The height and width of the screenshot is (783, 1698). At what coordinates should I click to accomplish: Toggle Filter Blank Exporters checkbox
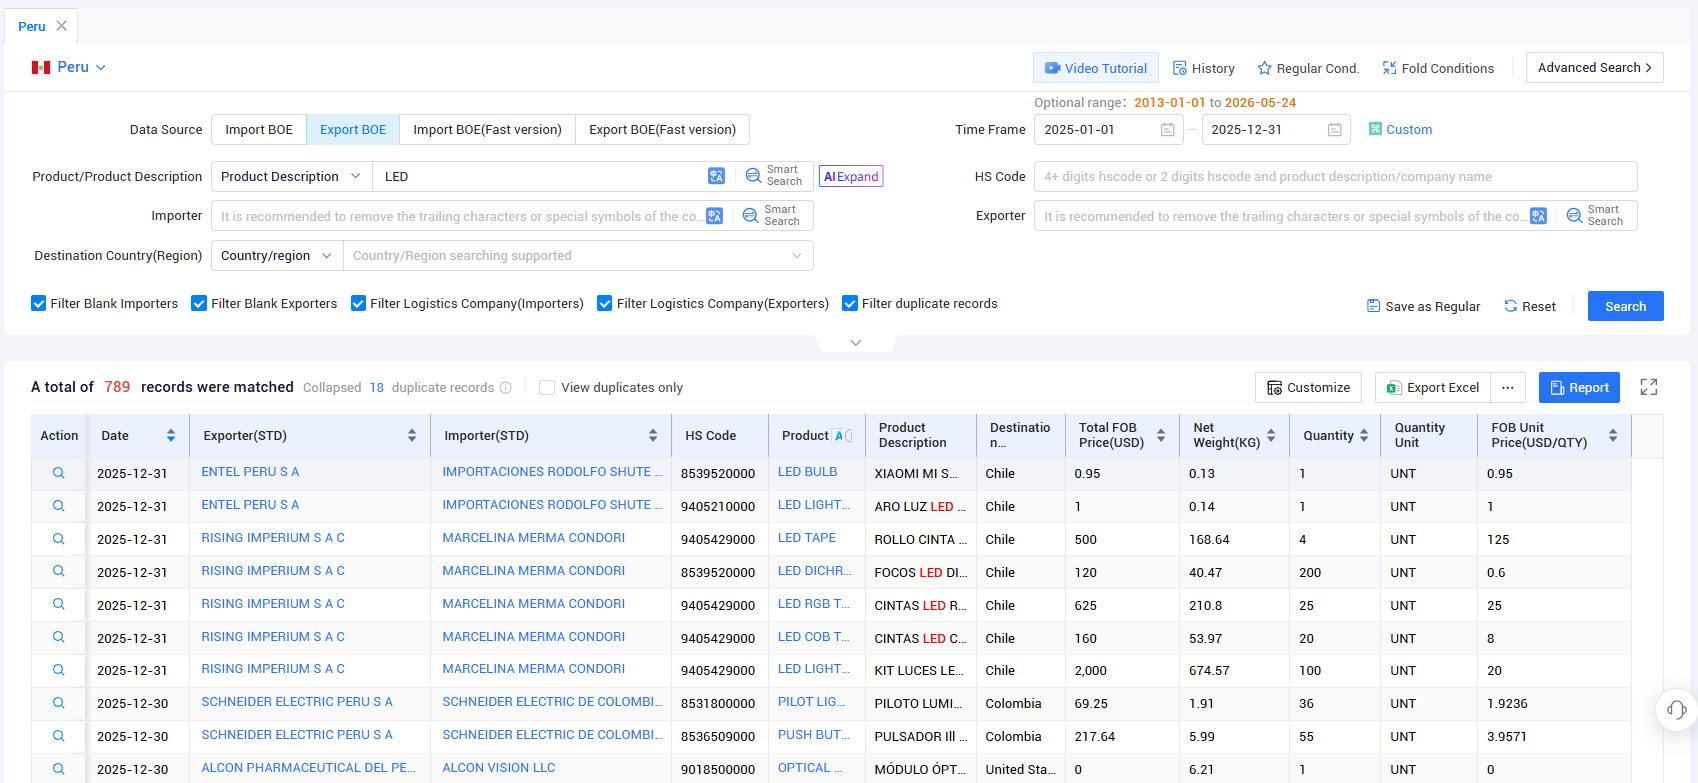coord(199,304)
